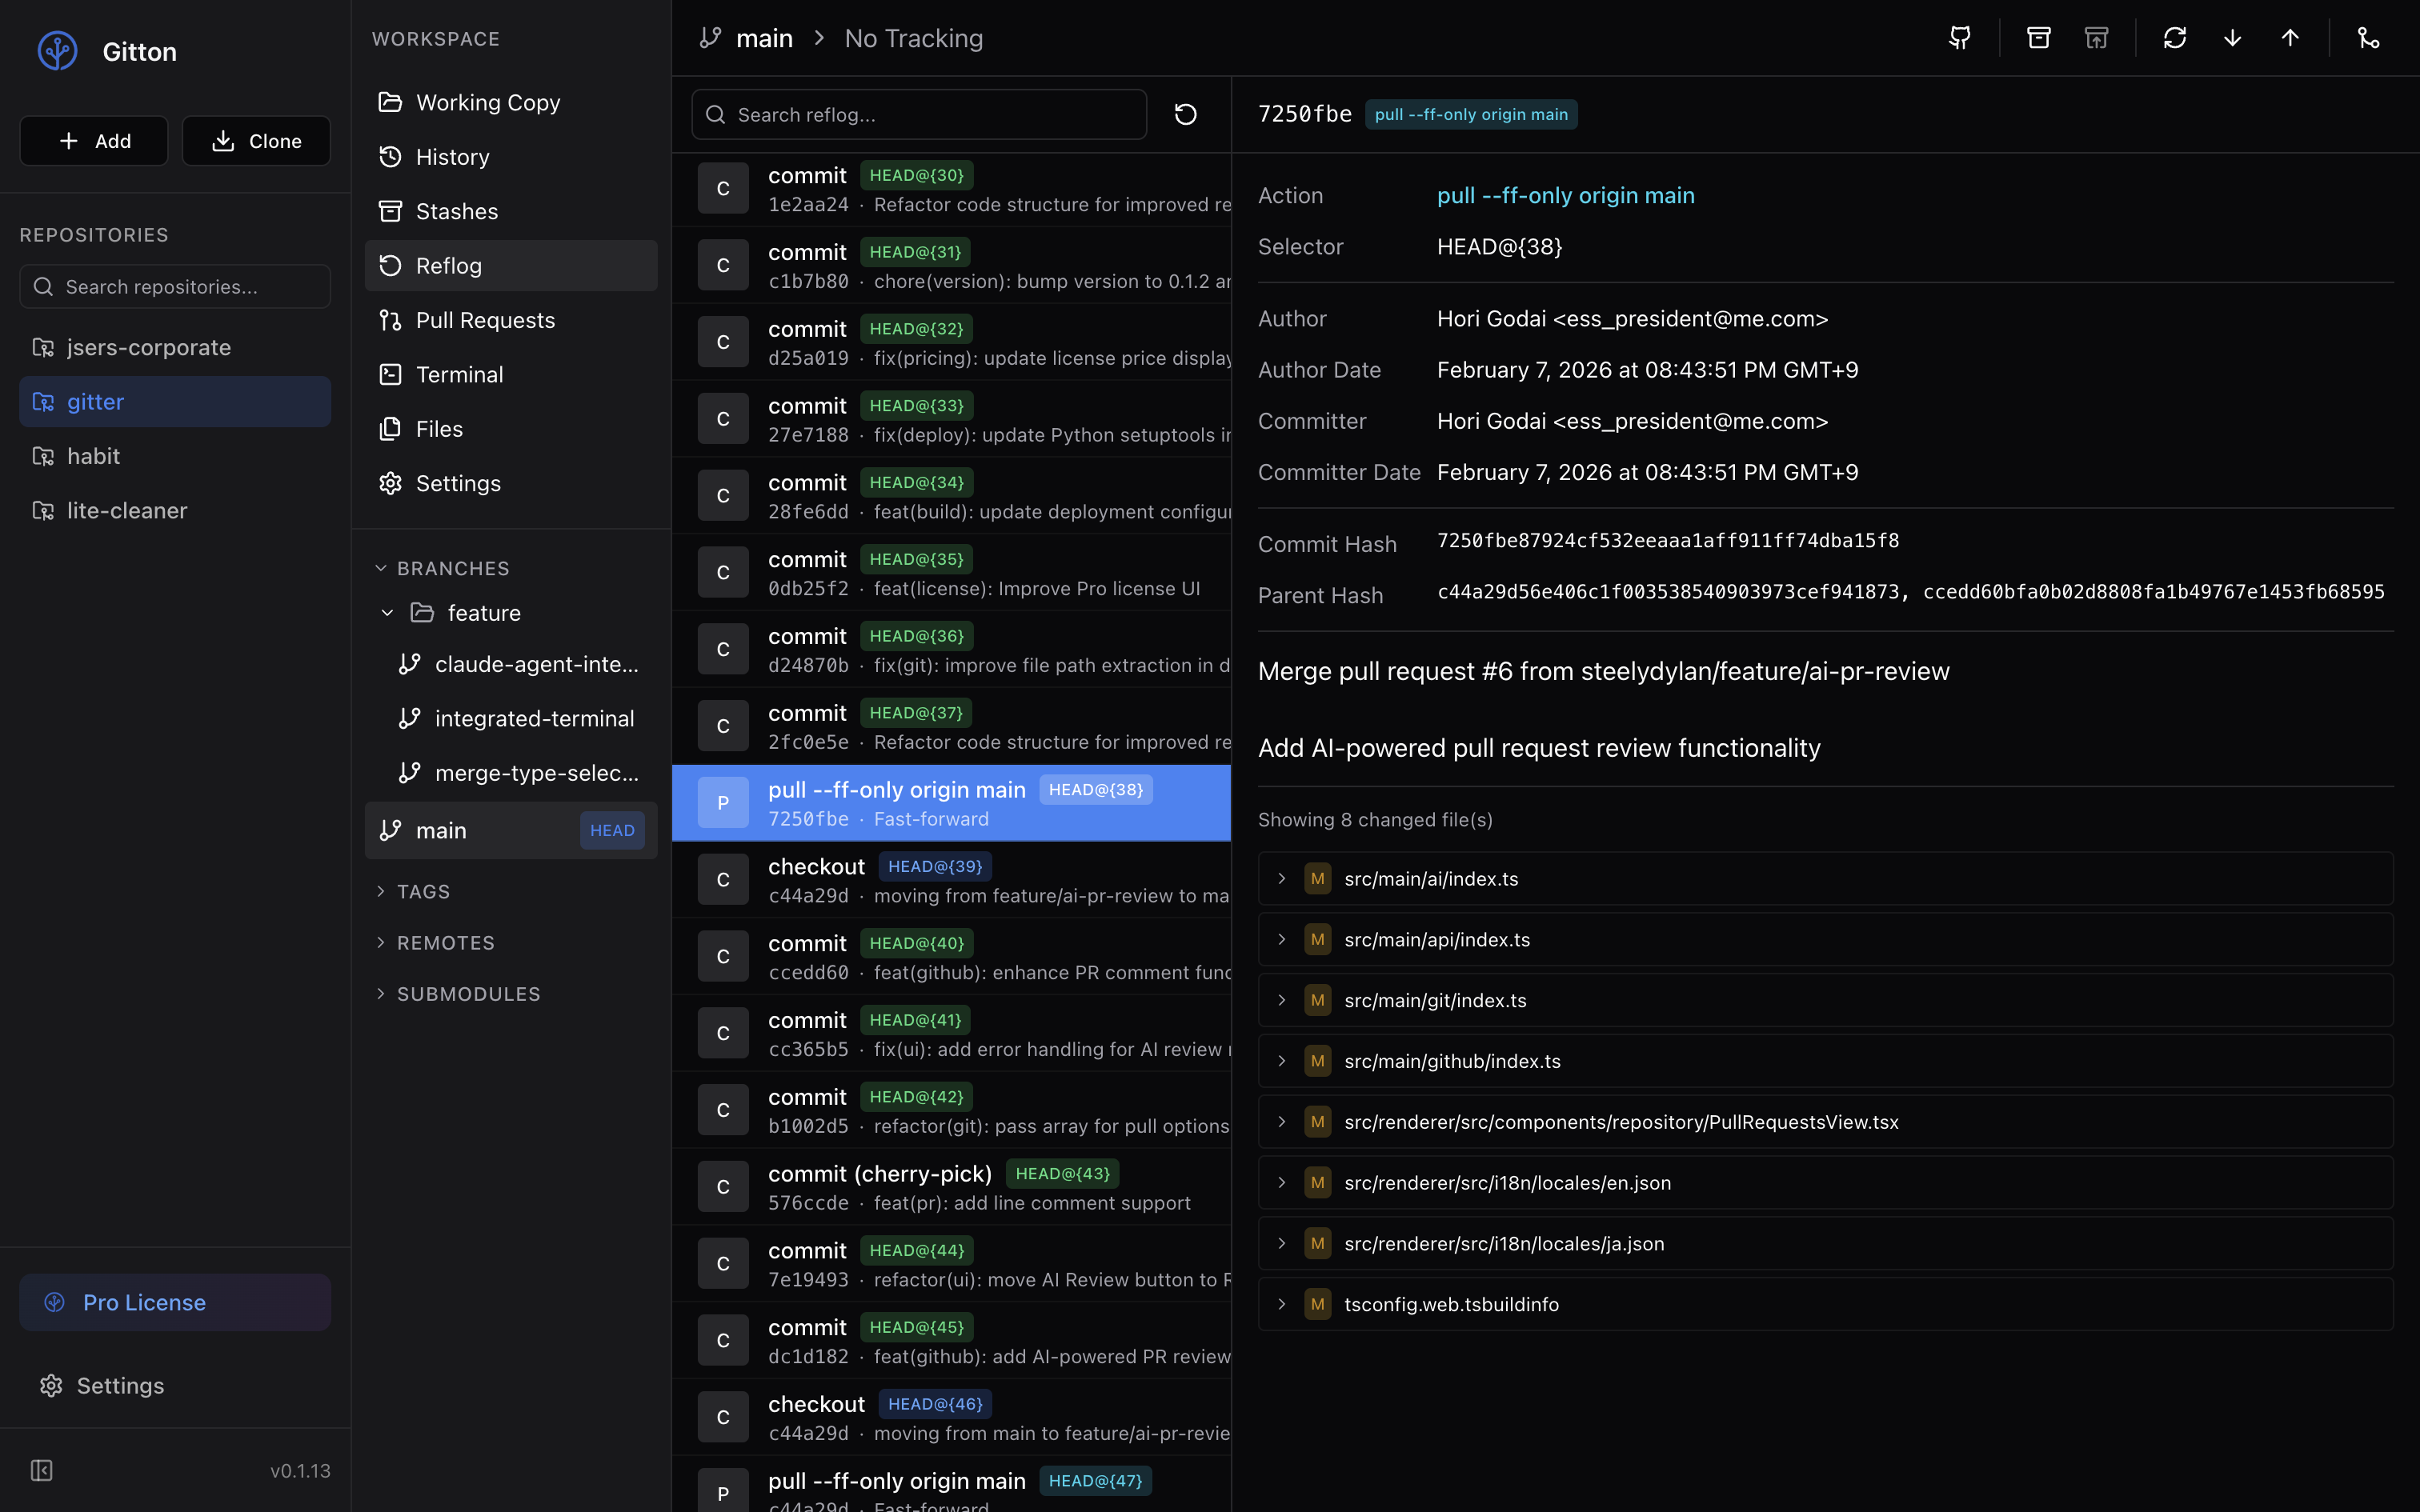Click the pop stash icon in toolbar
Image resolution: width=2420 pixels, height=1512 pixels.
pos(2096,38)
